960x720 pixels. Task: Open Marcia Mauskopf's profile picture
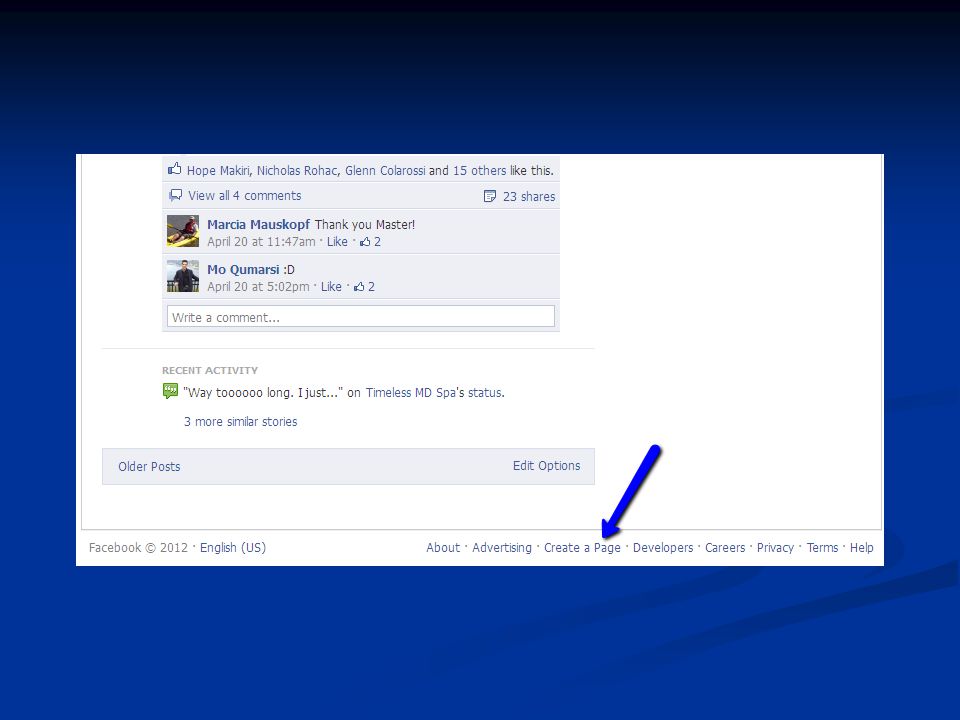click(183, 231)
